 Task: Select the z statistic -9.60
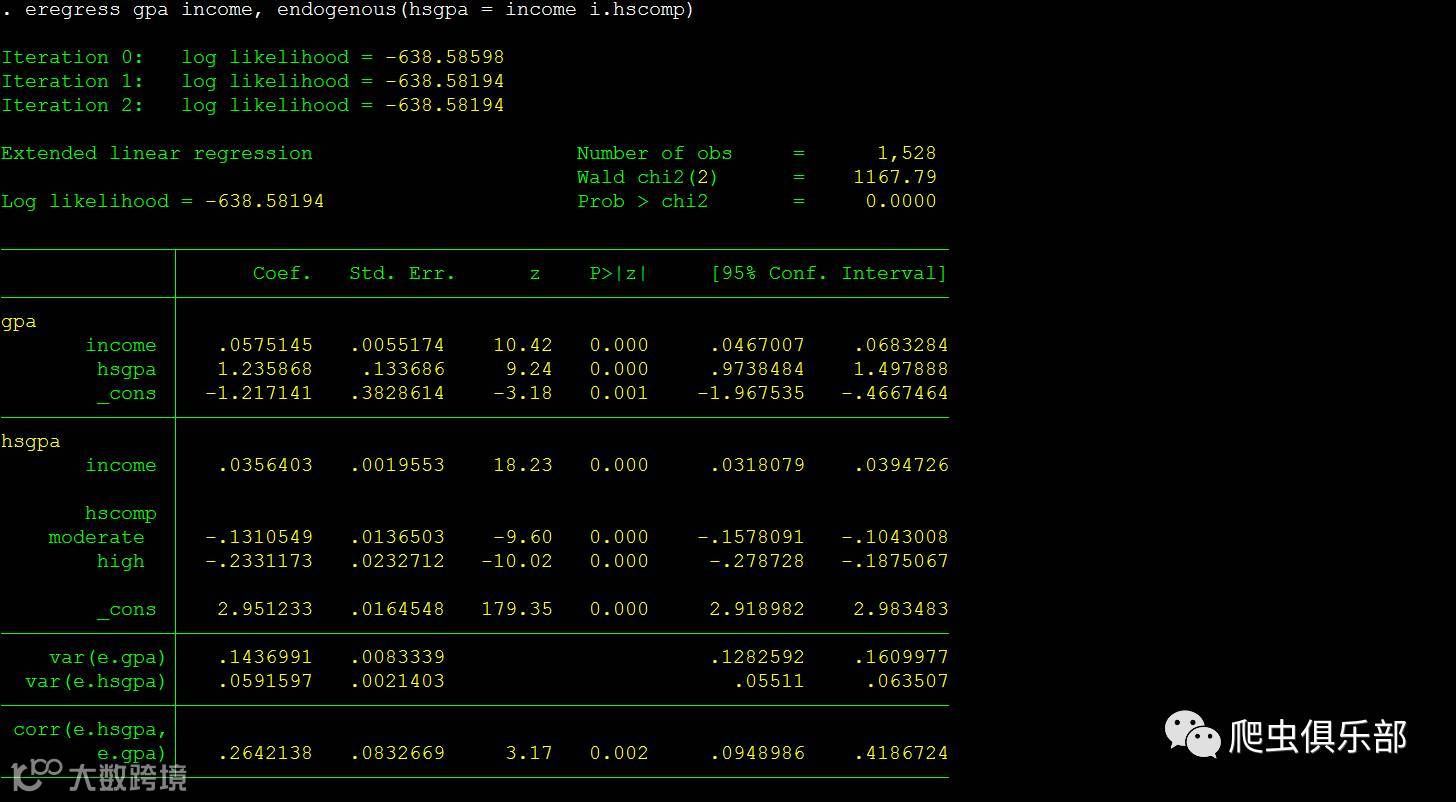pos(523,537)
